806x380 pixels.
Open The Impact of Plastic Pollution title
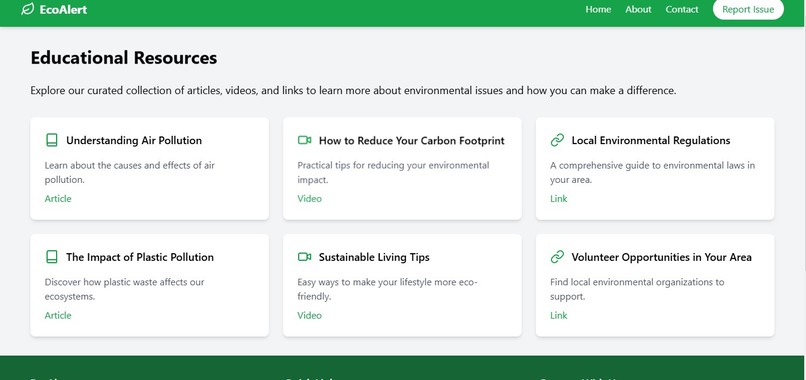140,257
